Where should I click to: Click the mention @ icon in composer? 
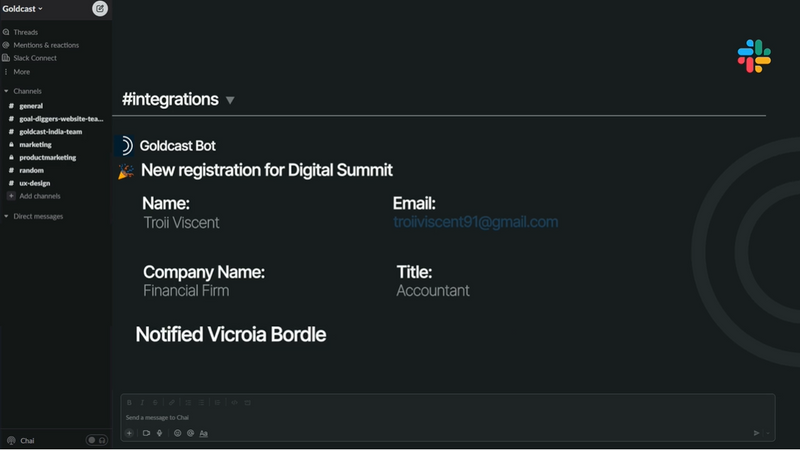coord(190,433)
